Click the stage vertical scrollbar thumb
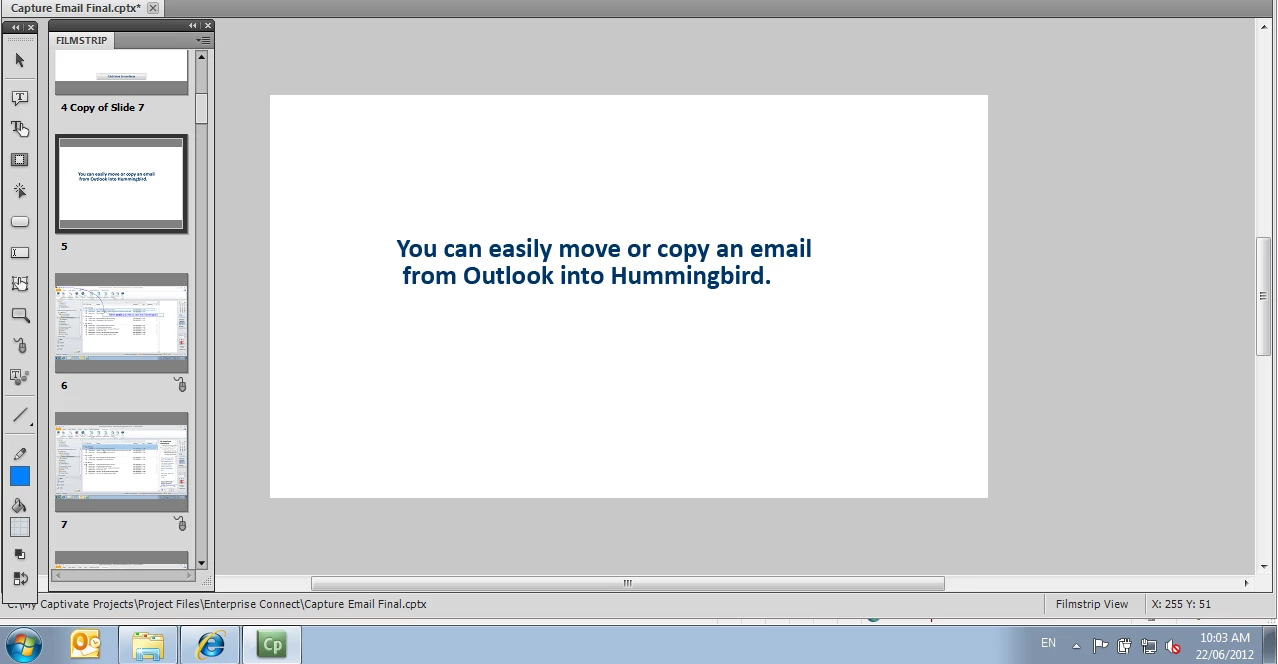 click(1263, 295)
